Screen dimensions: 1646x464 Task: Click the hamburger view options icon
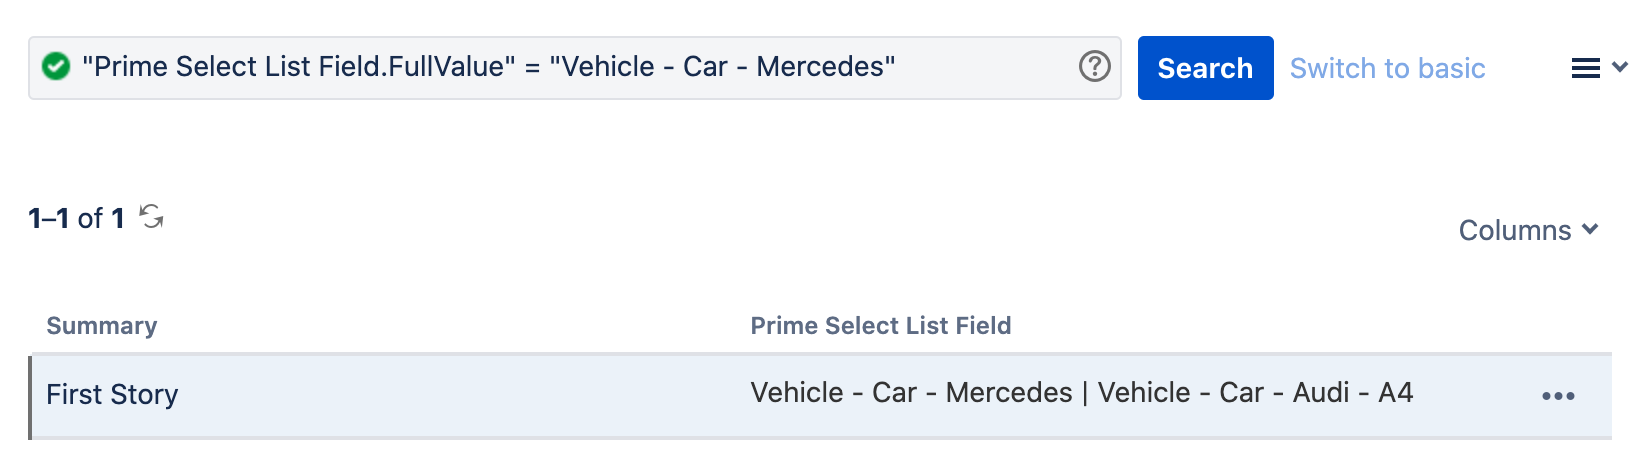click(1586, 68)
